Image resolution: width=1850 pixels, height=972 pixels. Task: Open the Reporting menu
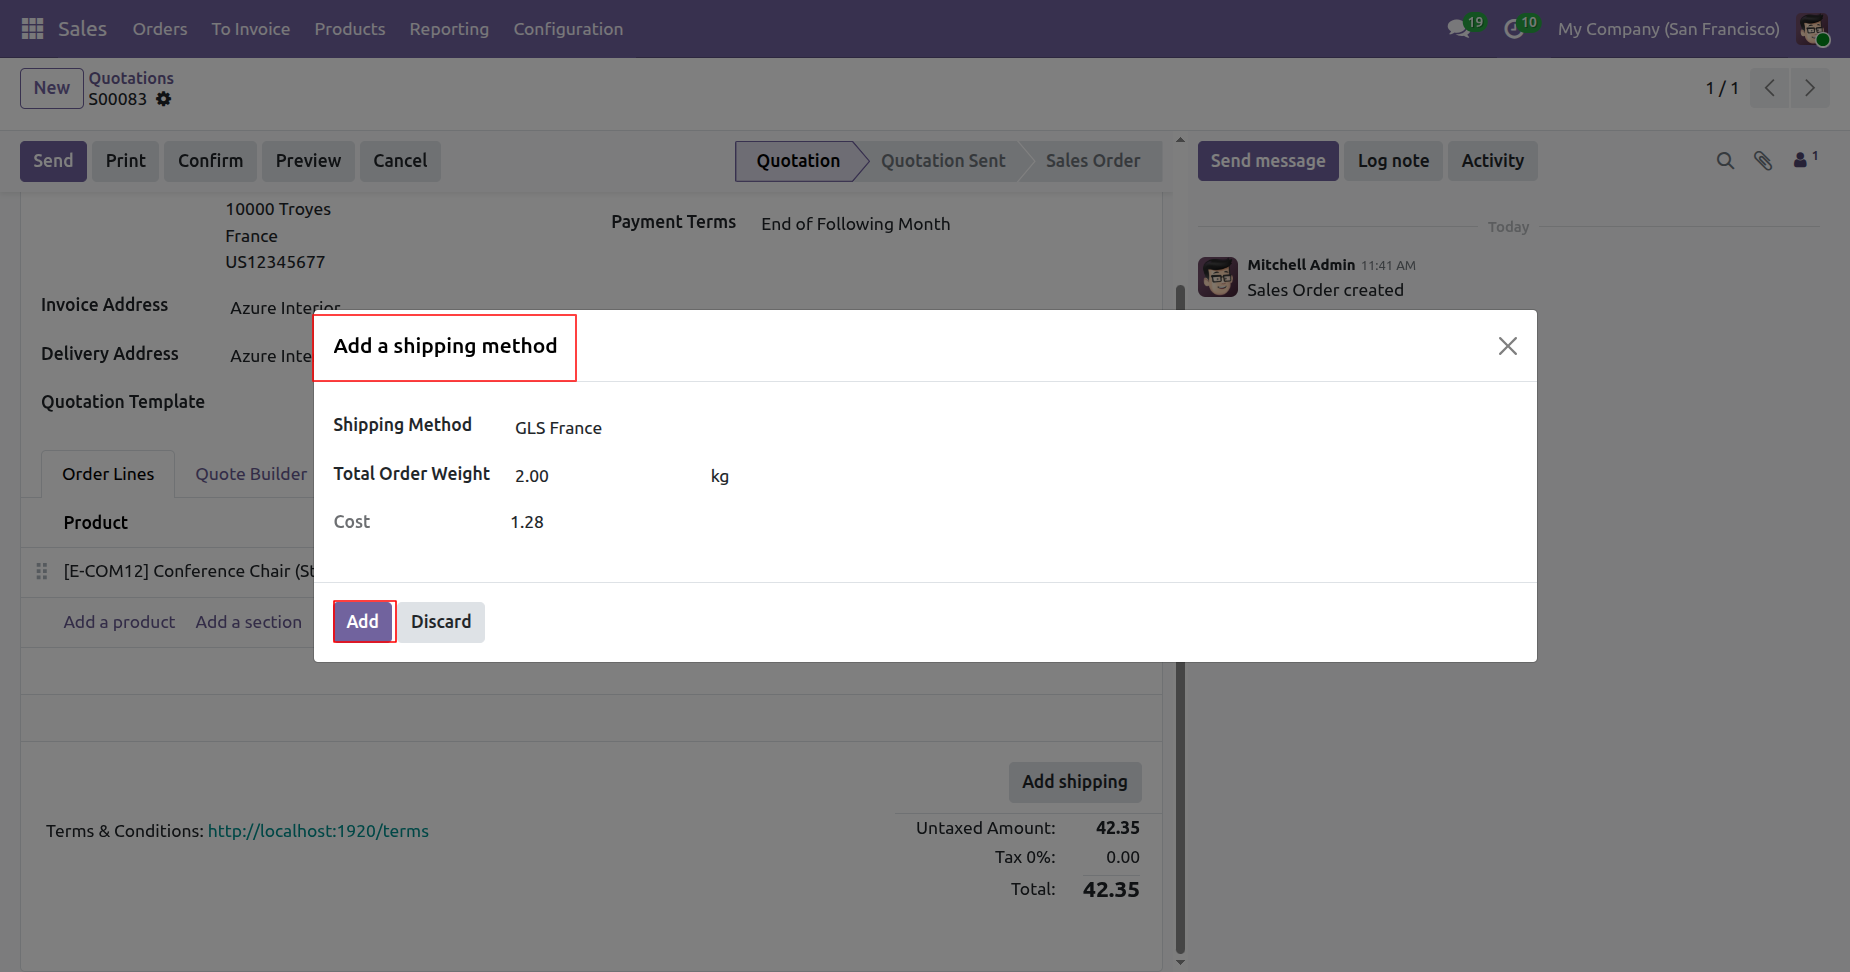click(449, 29)
